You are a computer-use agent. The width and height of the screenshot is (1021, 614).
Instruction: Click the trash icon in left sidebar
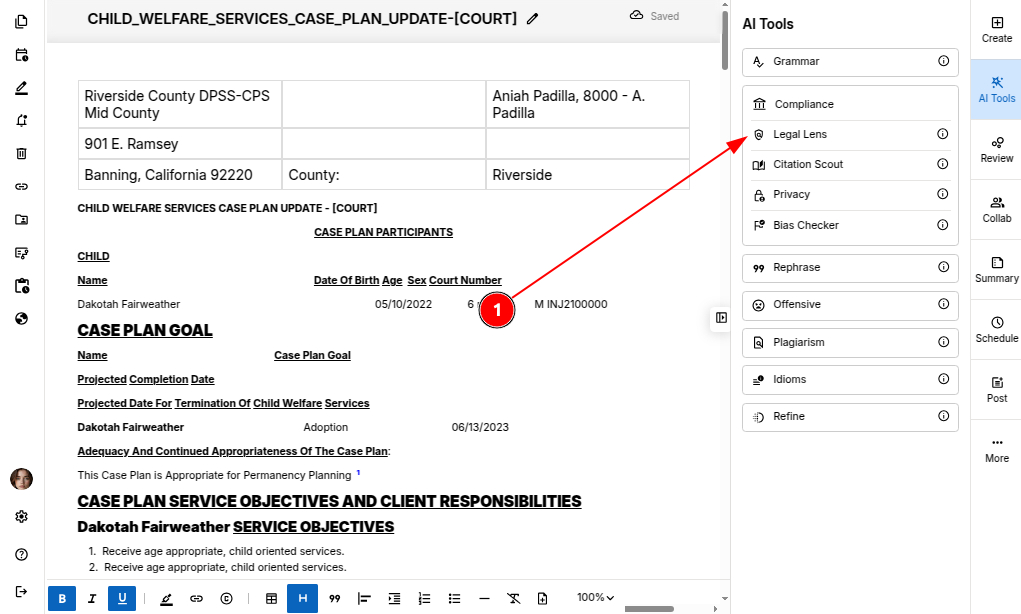[21, 153]
